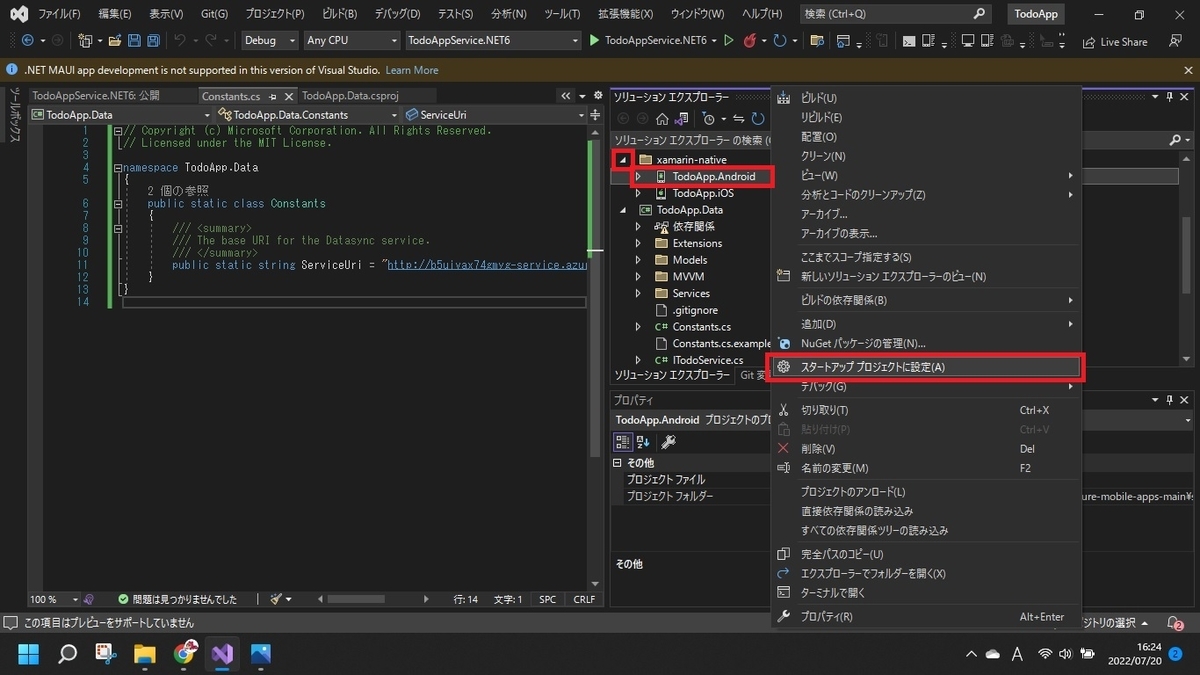Choose クリーン(N) from the context menu
Image resolution: width=1200 pixels, height=675 pixels.
926,156
